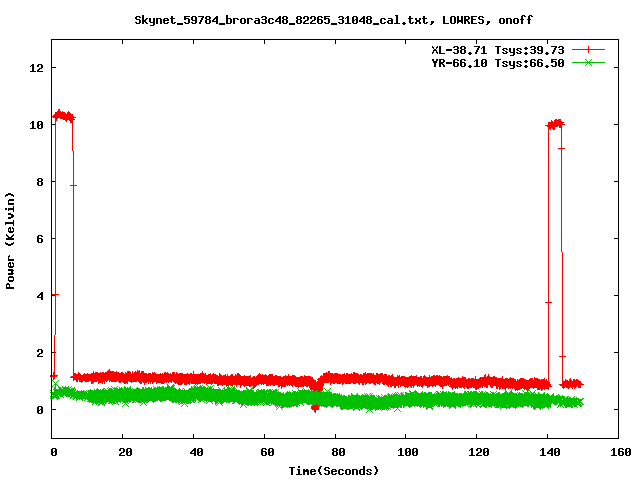The image size is (640, 480).
Task: Click the first red calibration pulse plateau near 10 K
Action: 64,116
